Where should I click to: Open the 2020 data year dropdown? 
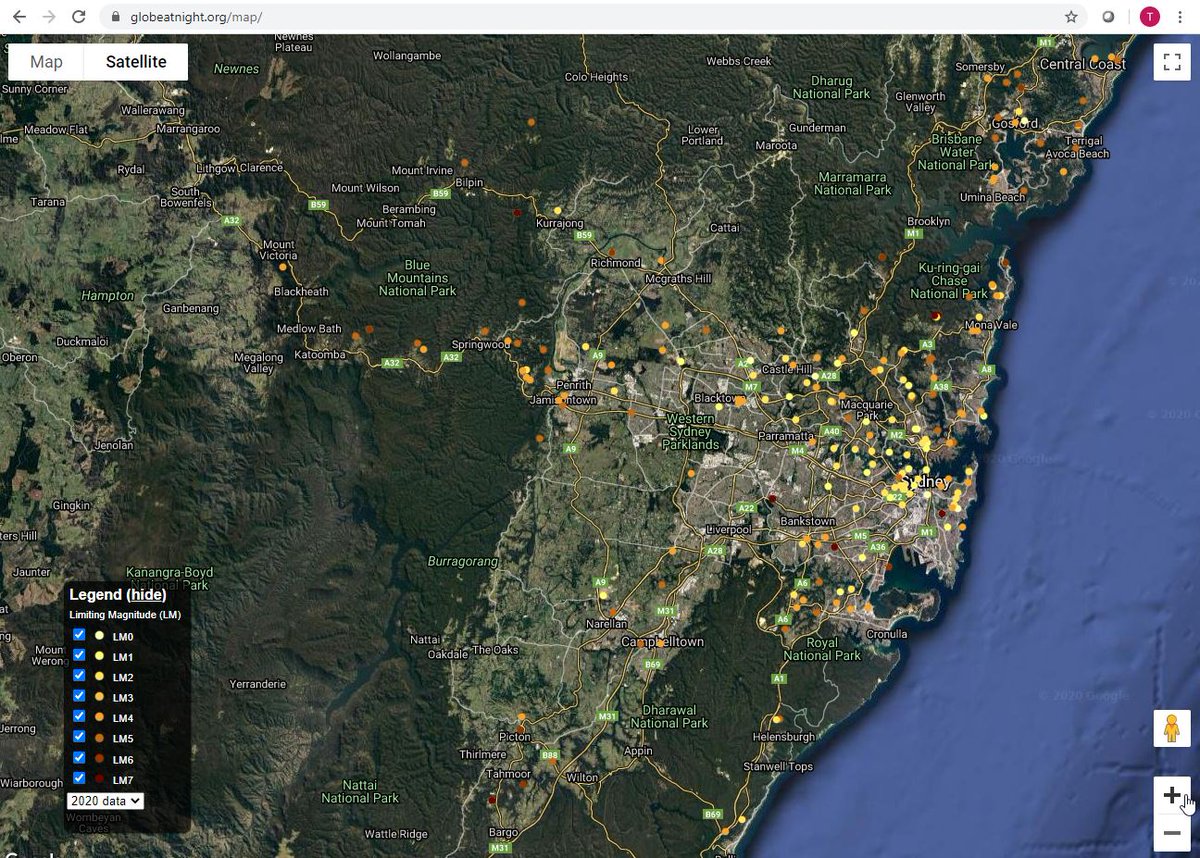tap(105, 801)
